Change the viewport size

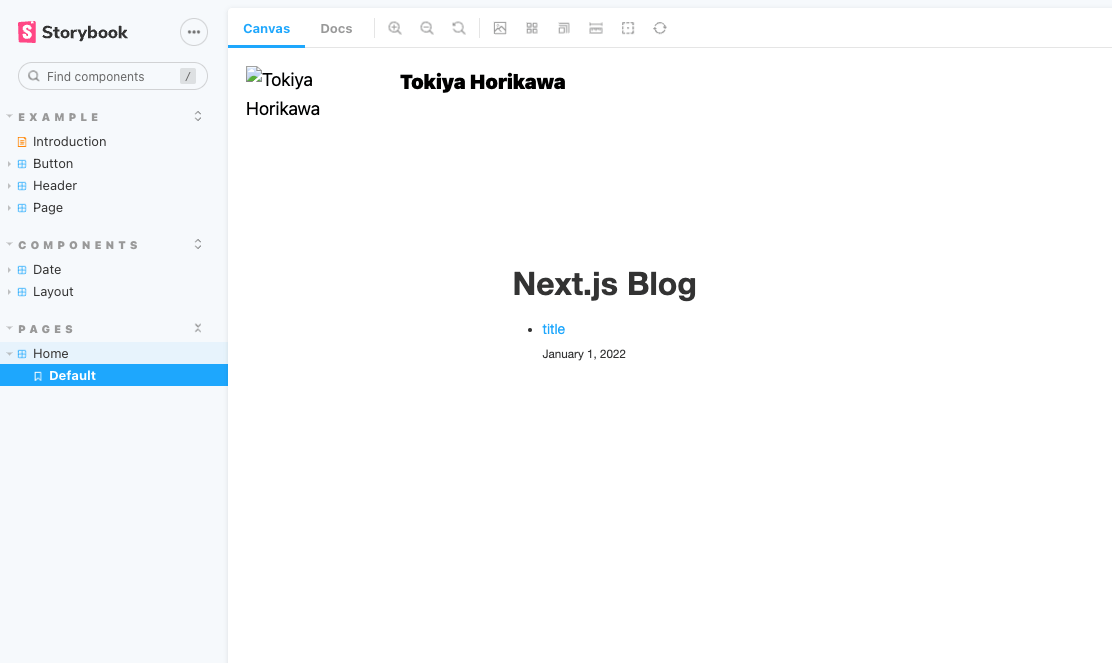564,28
